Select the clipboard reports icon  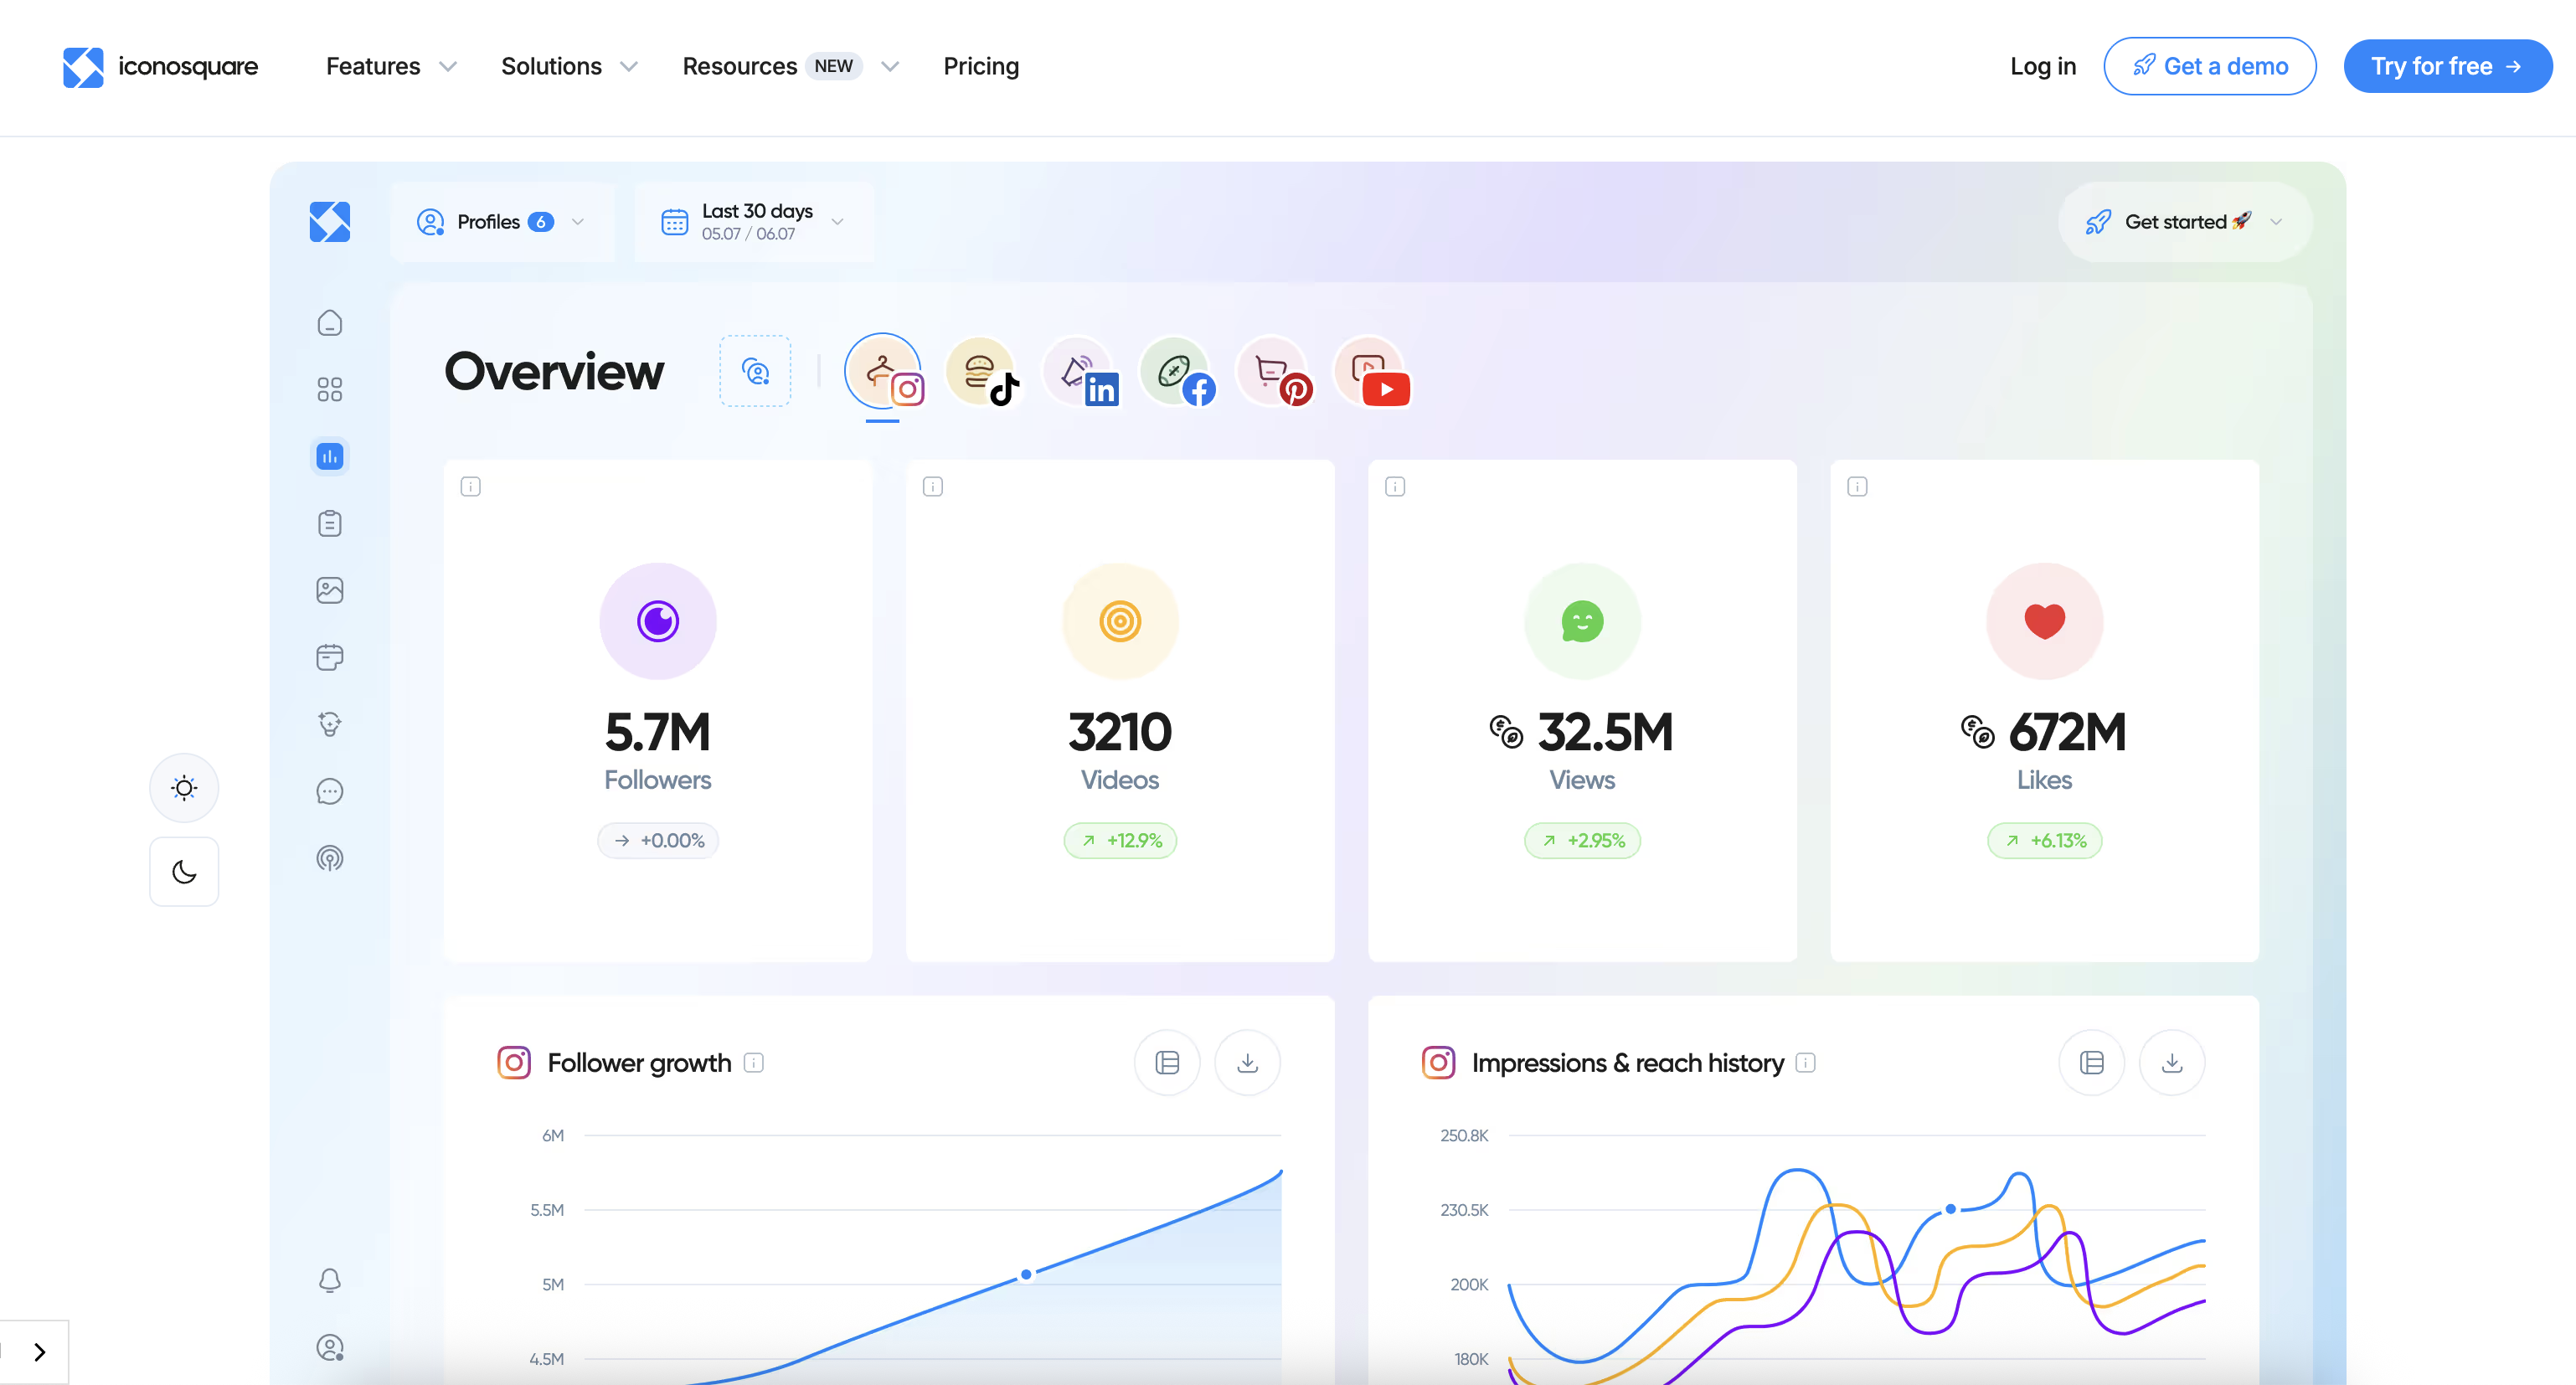(330, 523)
